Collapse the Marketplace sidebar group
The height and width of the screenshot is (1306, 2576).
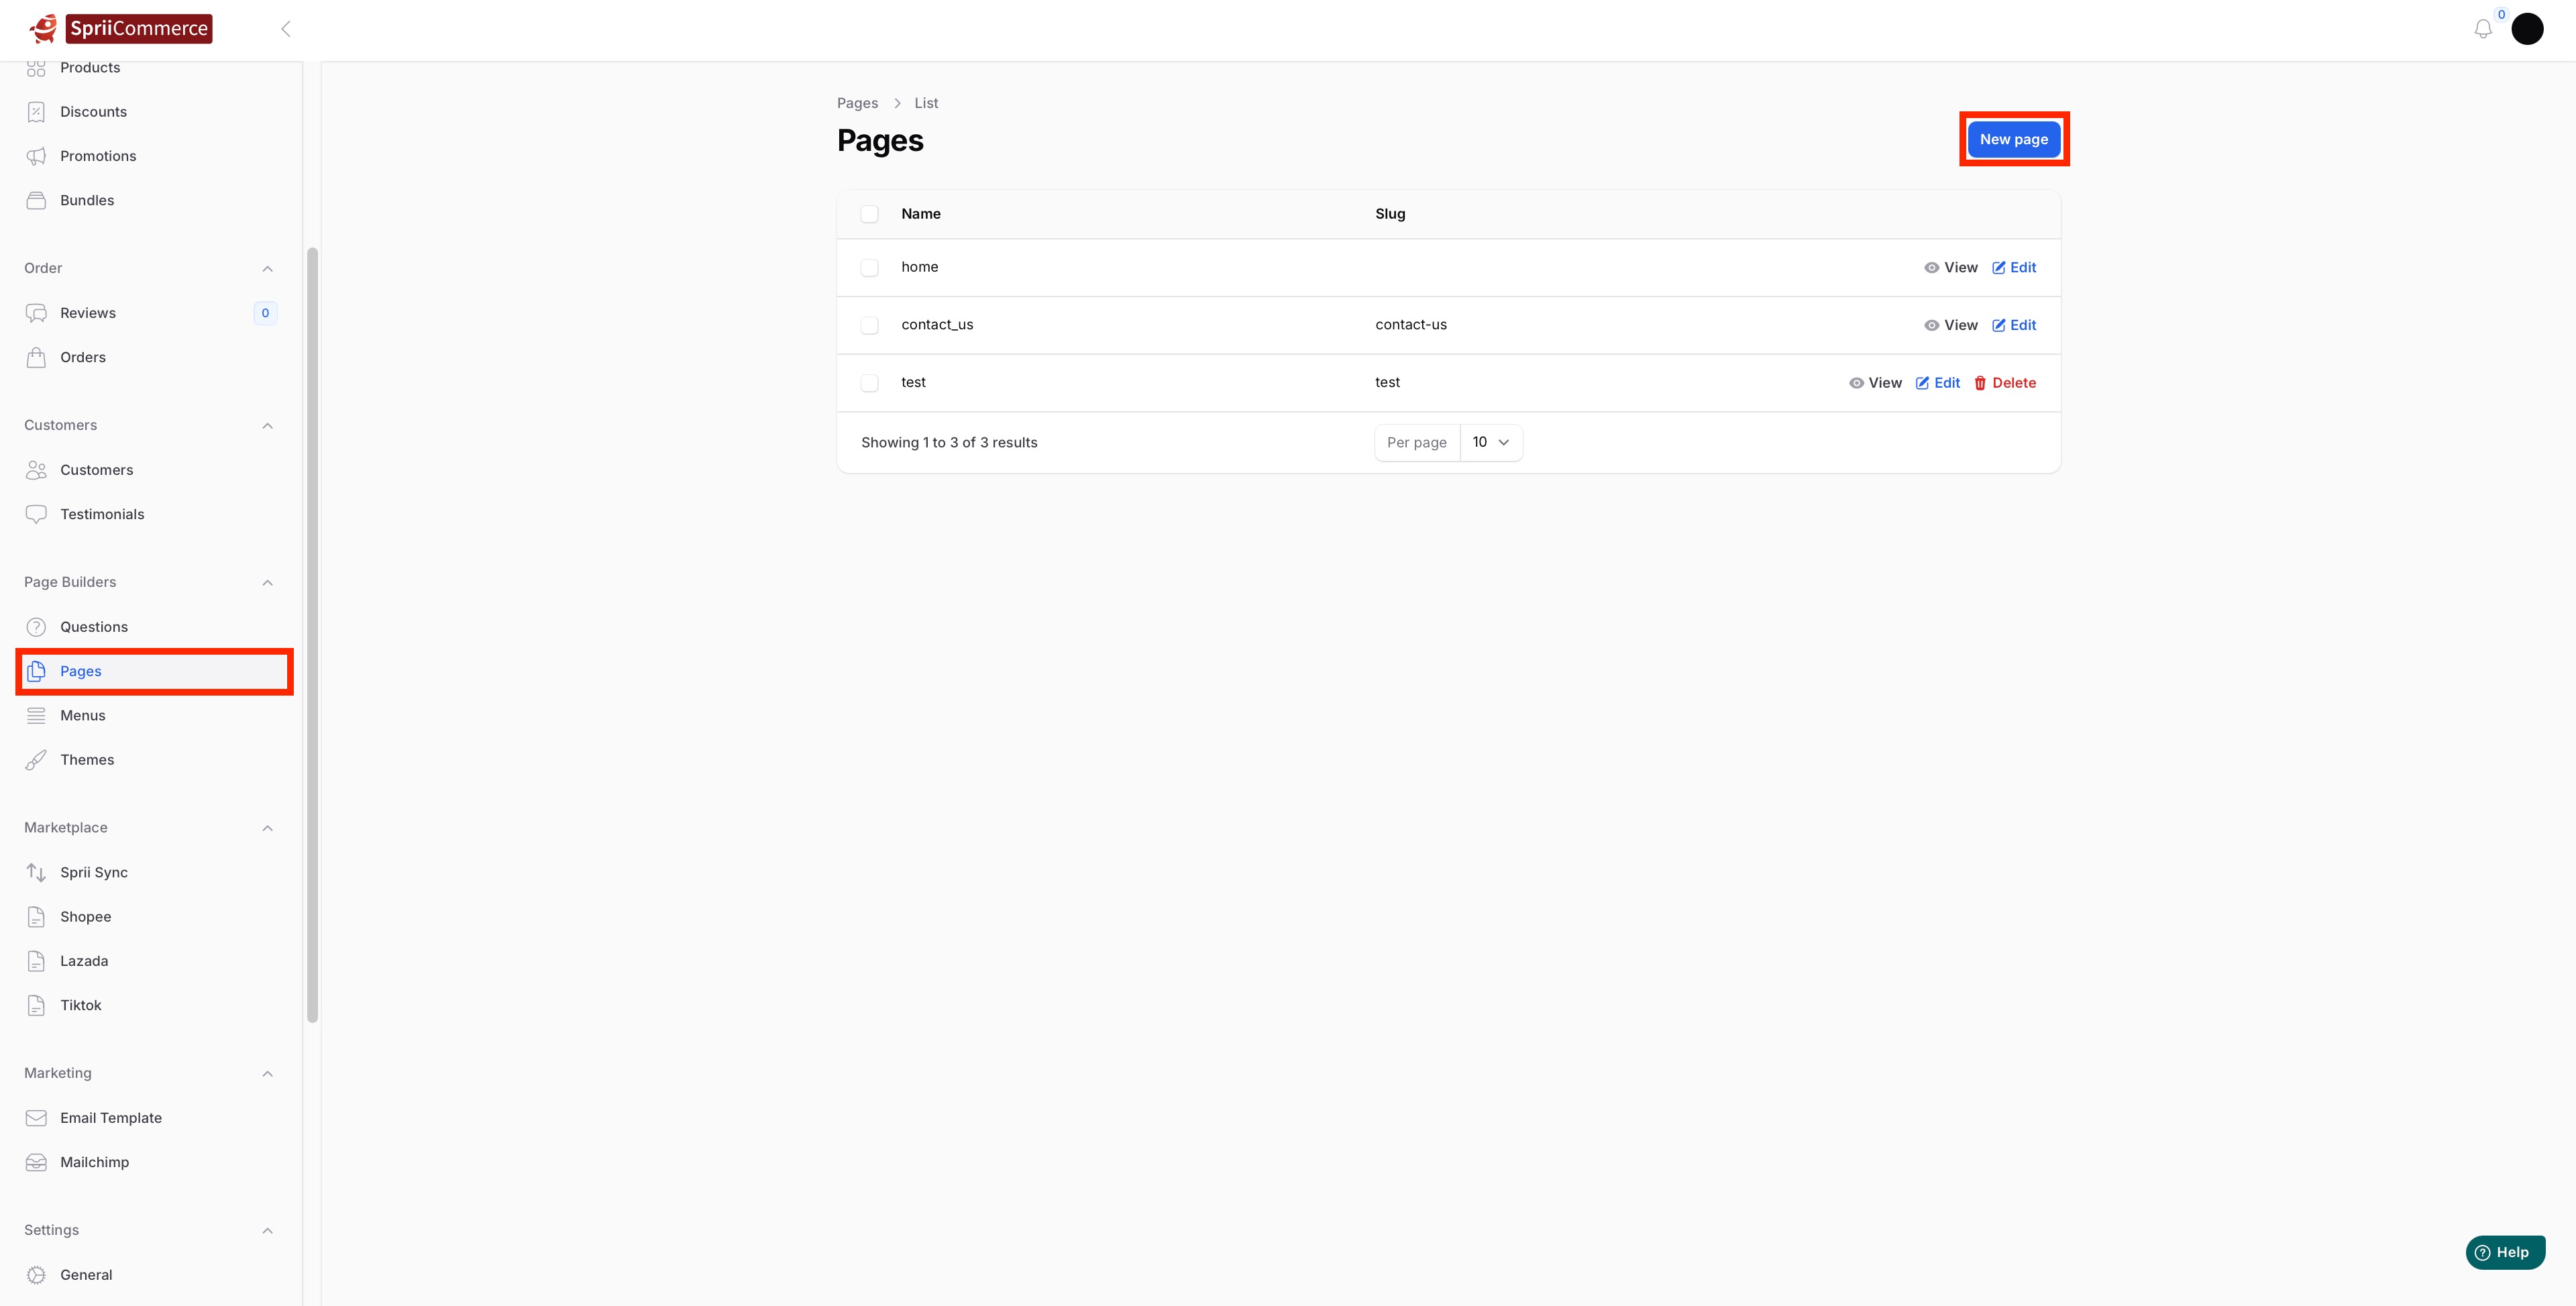[x=267, y=828]
